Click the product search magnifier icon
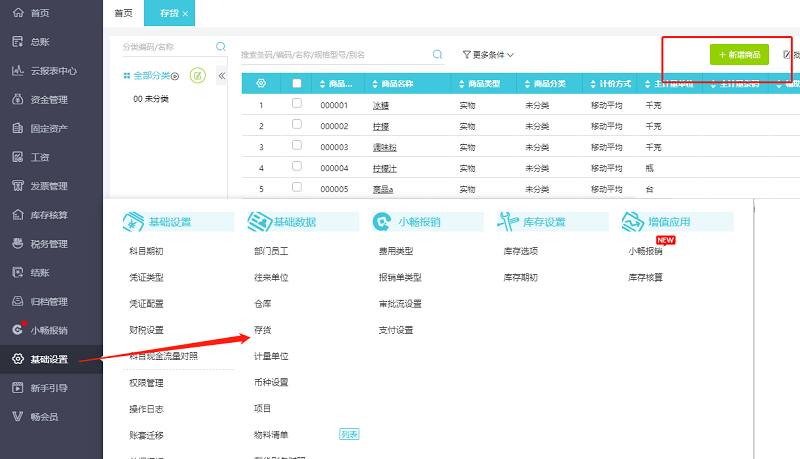Screen dimensions: 800x459 point(437,54)
